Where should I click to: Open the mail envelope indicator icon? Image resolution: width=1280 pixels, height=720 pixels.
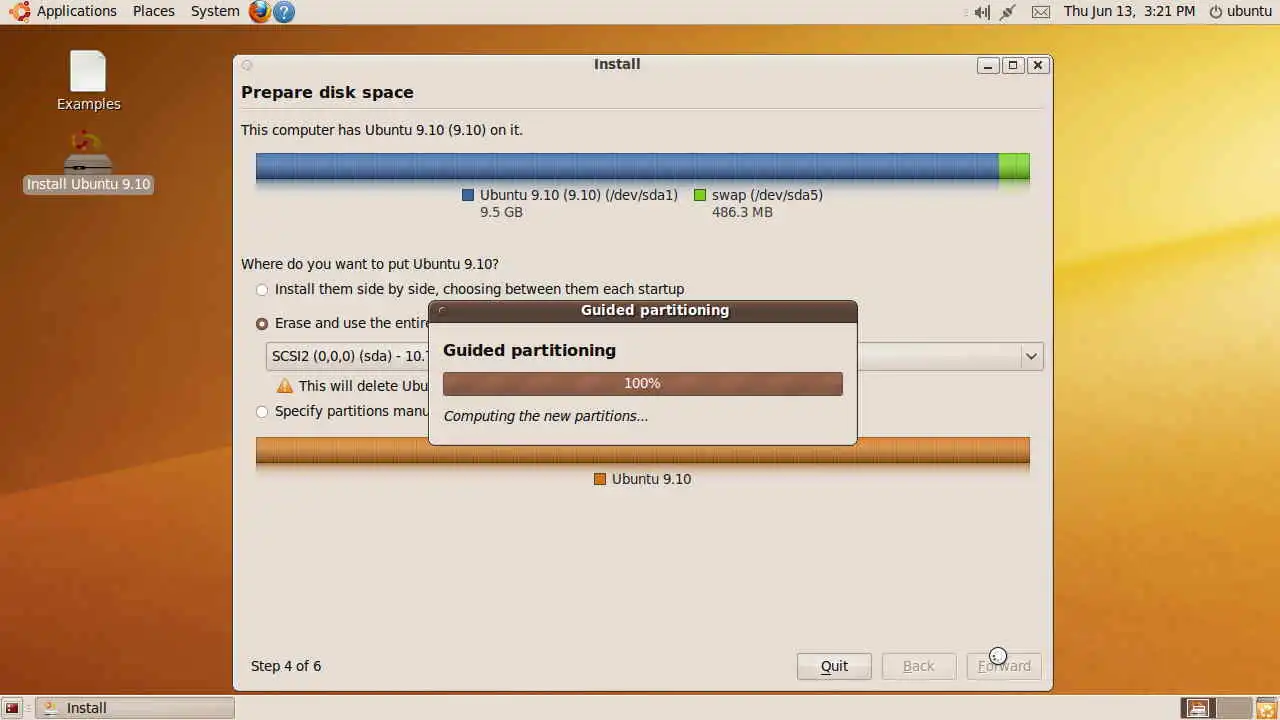(x=1041, y=12)
